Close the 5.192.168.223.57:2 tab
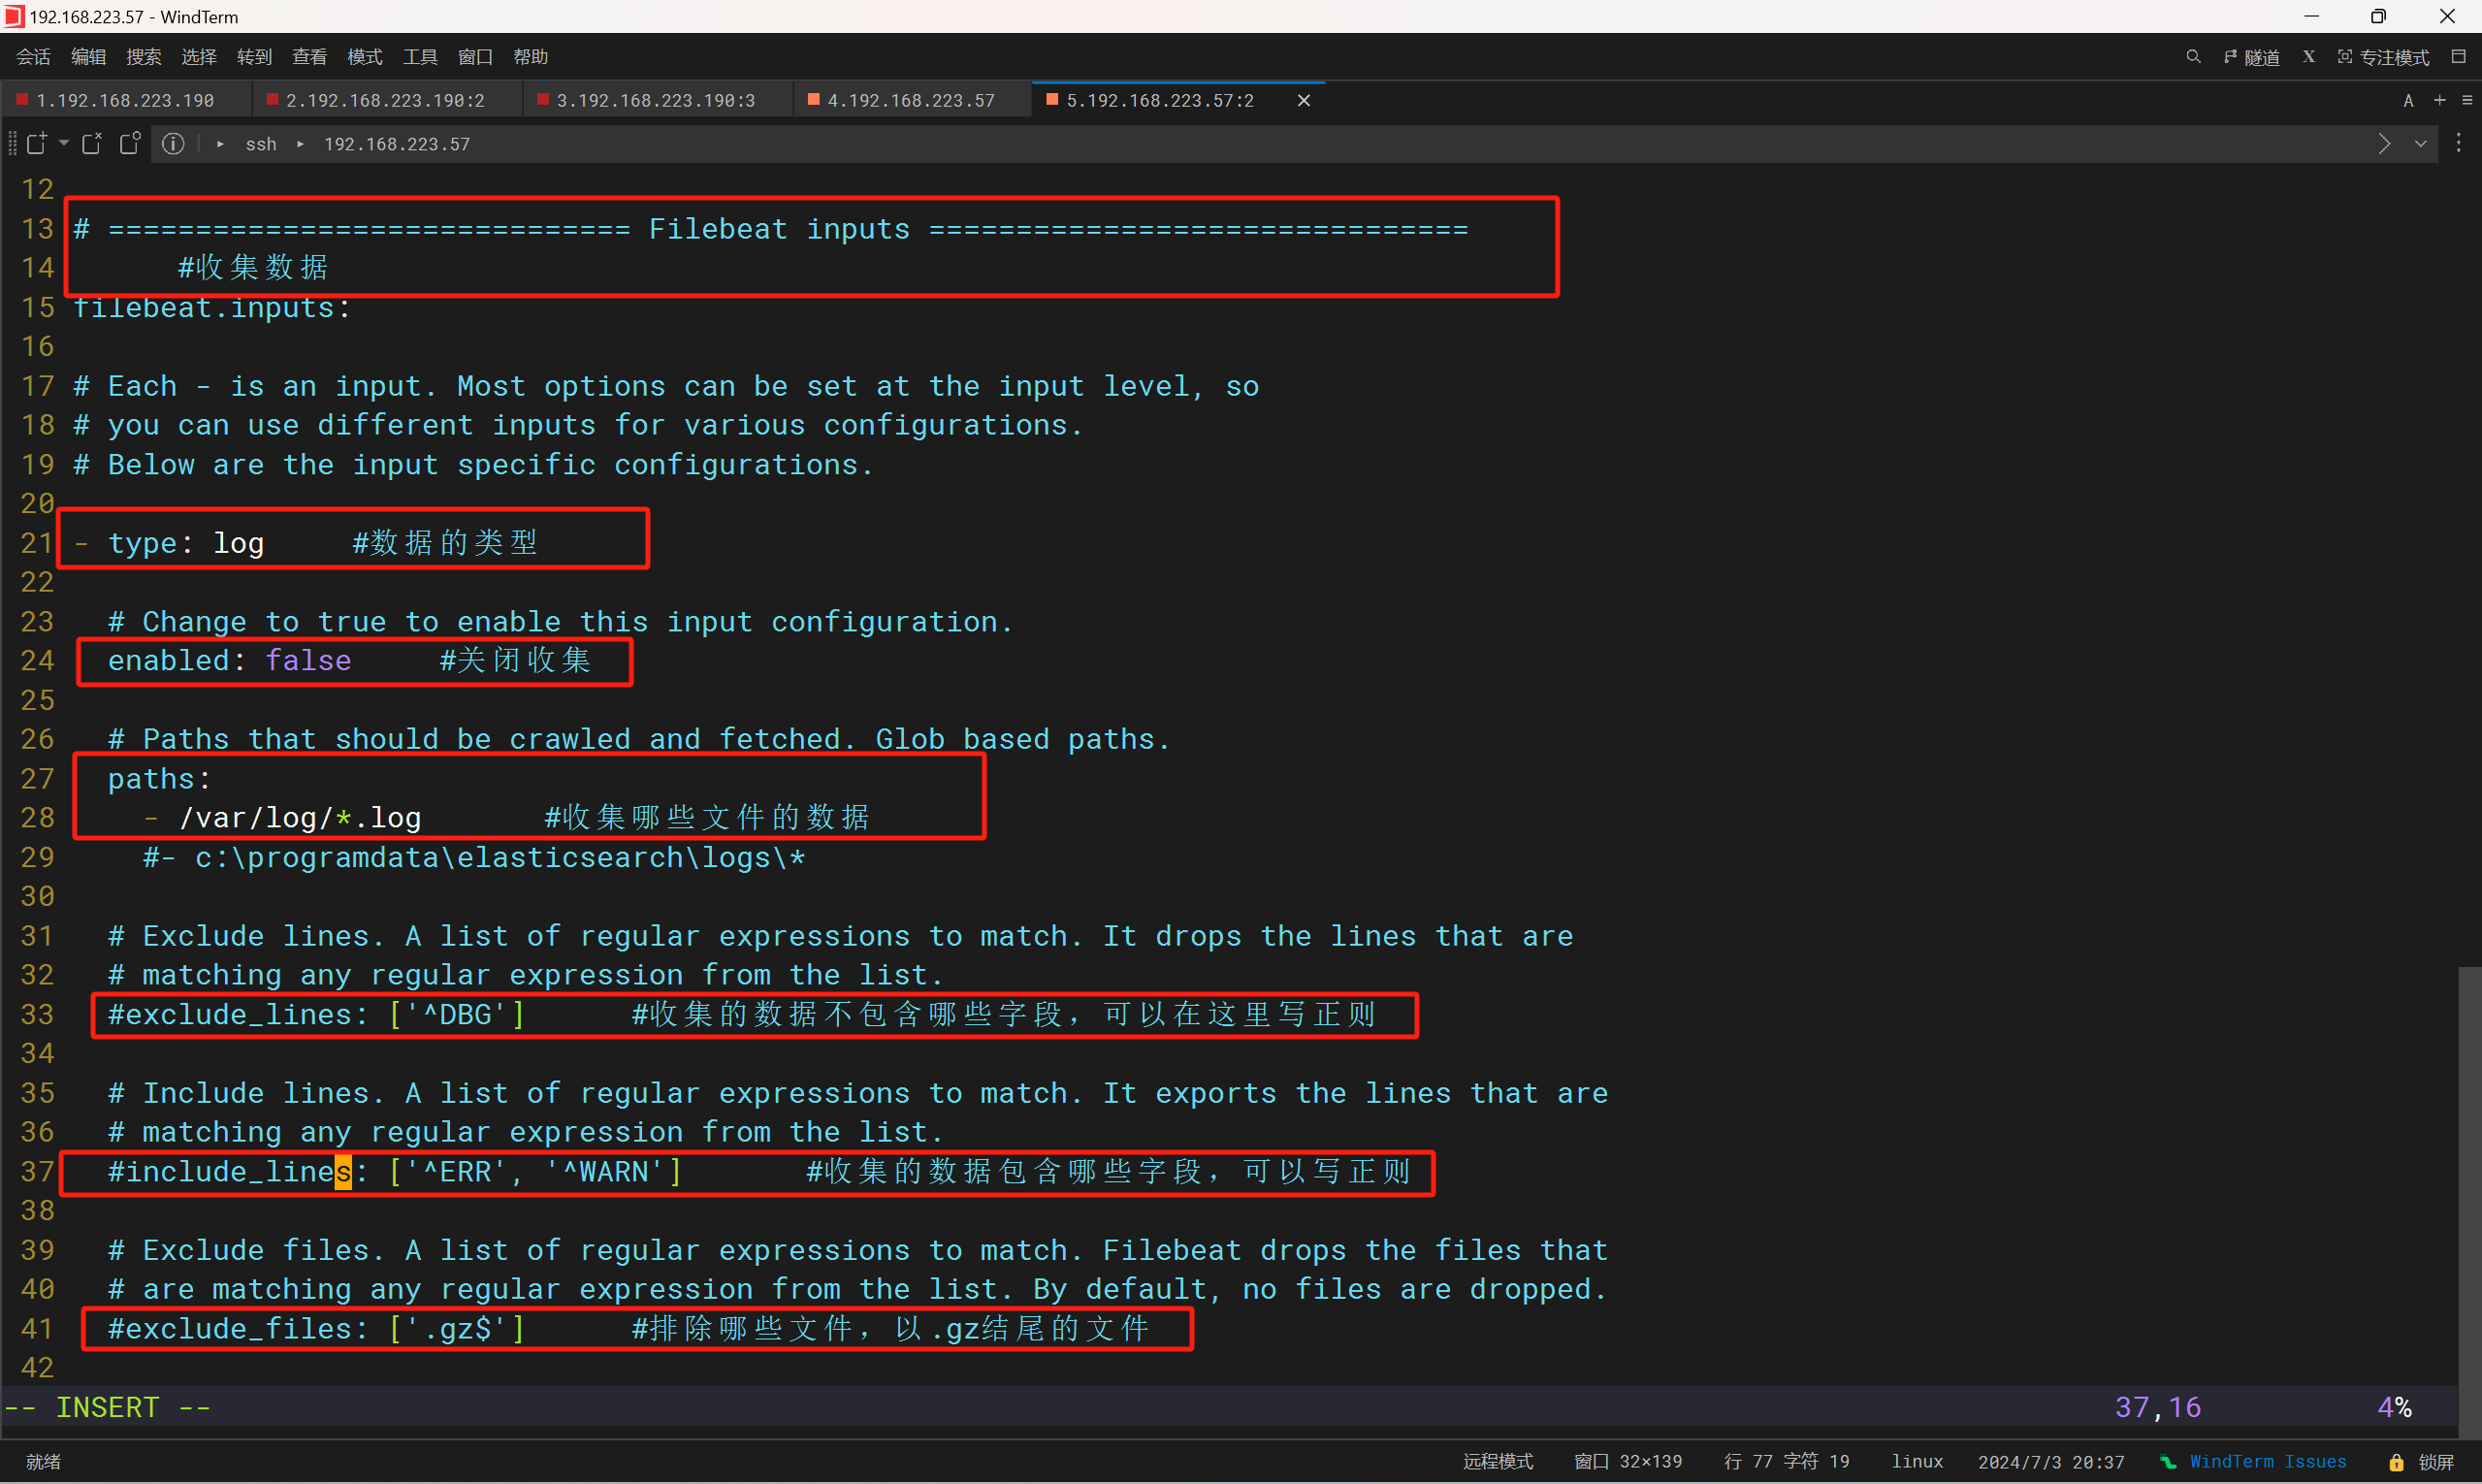 point(1304,100)
